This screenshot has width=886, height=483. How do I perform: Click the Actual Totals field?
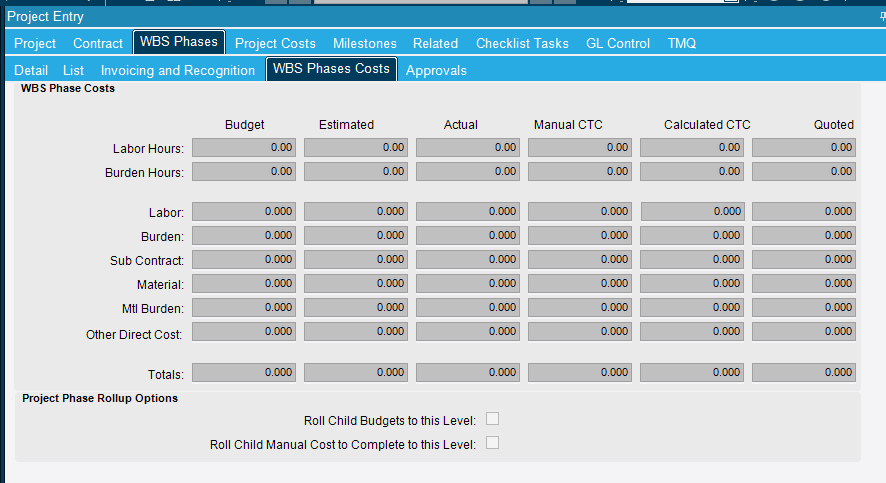(x=468, y=372)
